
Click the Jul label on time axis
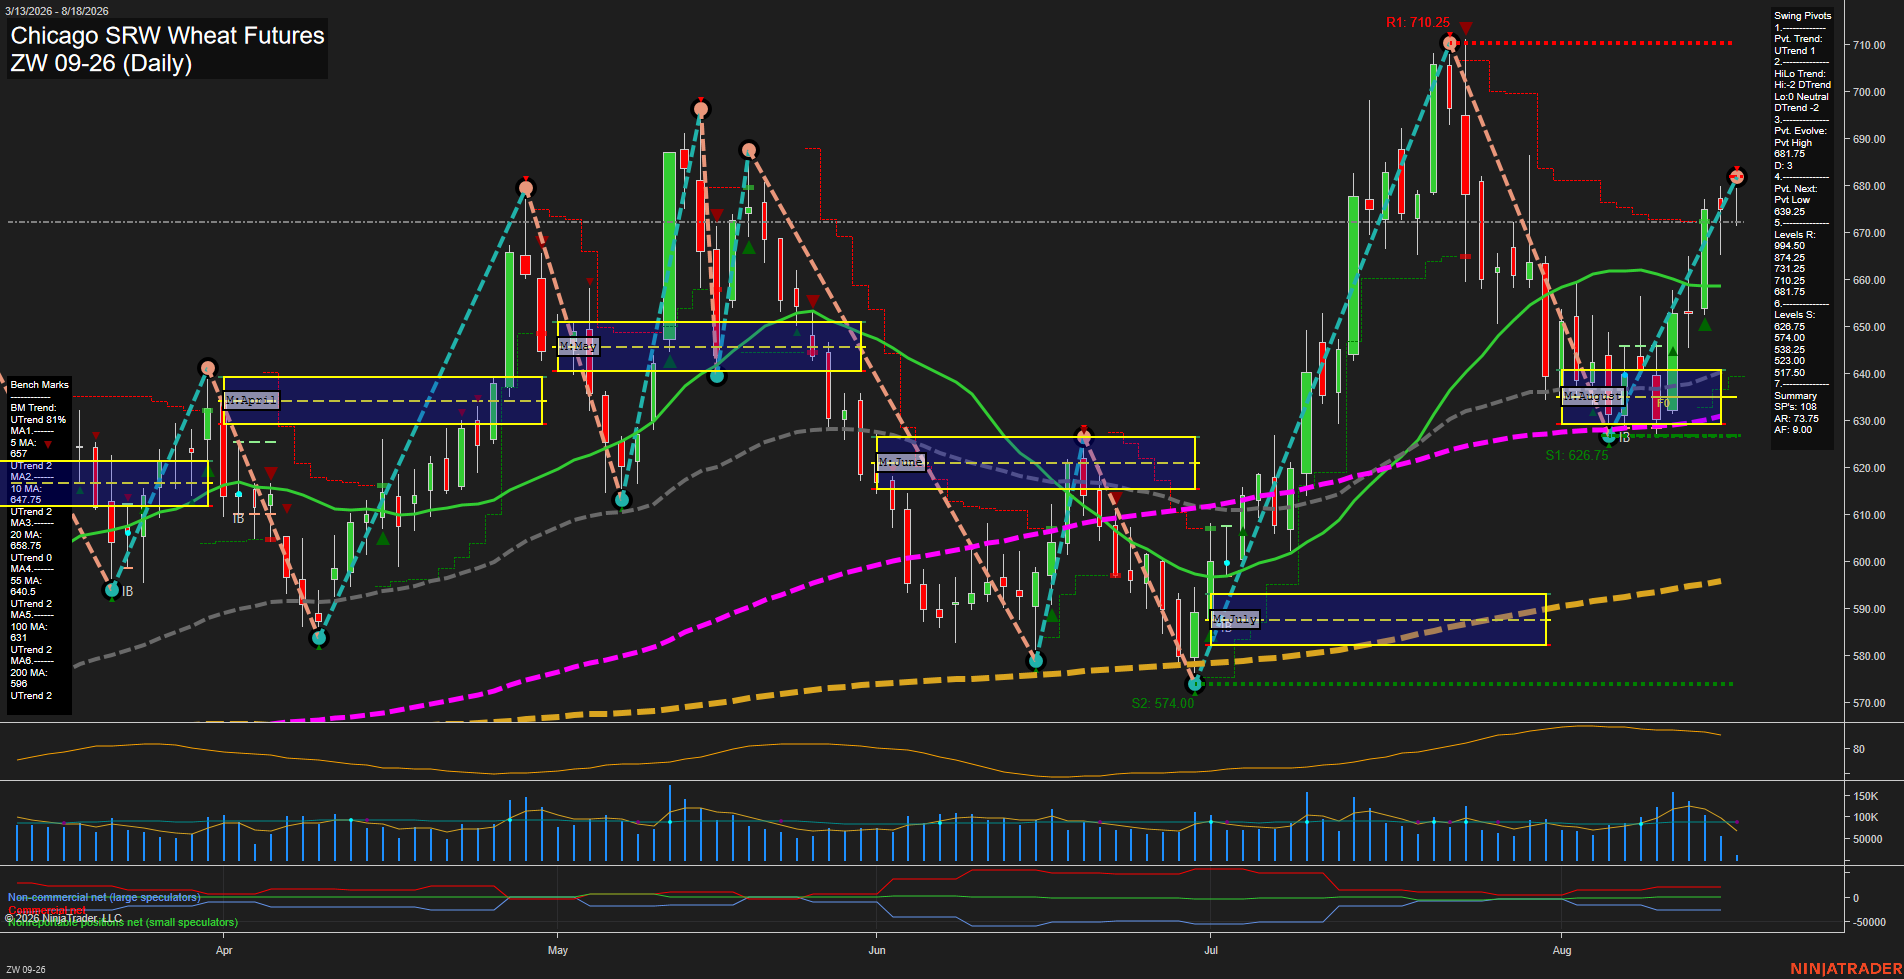pos(1211,950)
